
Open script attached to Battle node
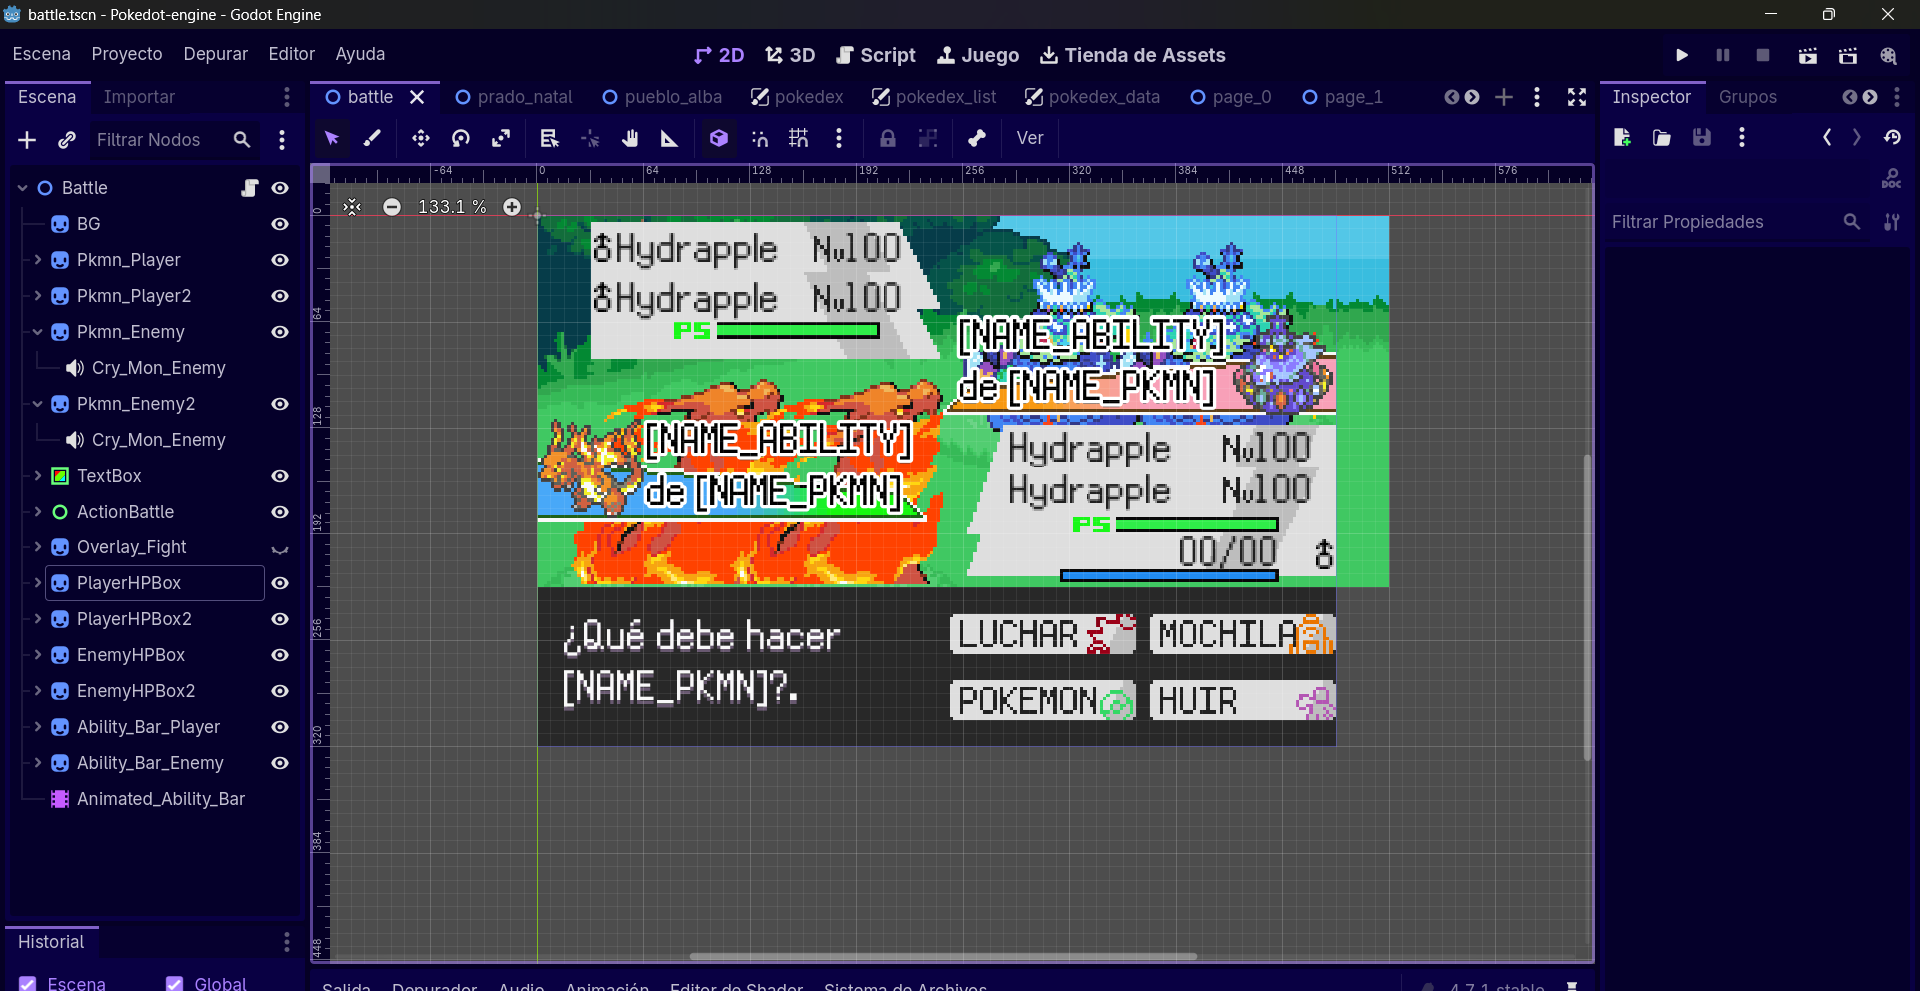coord(250,188)
